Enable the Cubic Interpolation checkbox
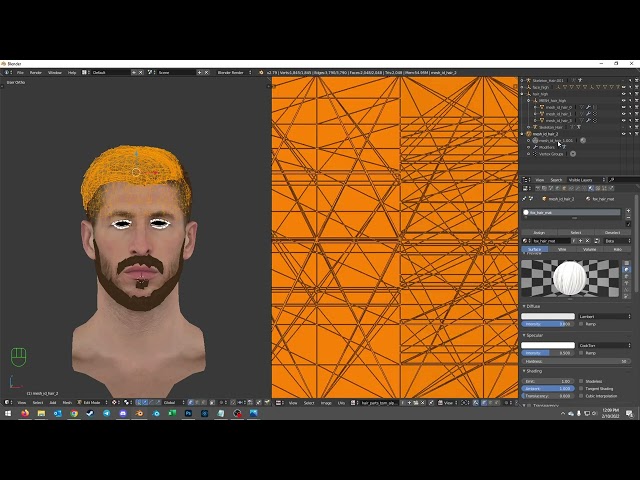 (581, 396)
